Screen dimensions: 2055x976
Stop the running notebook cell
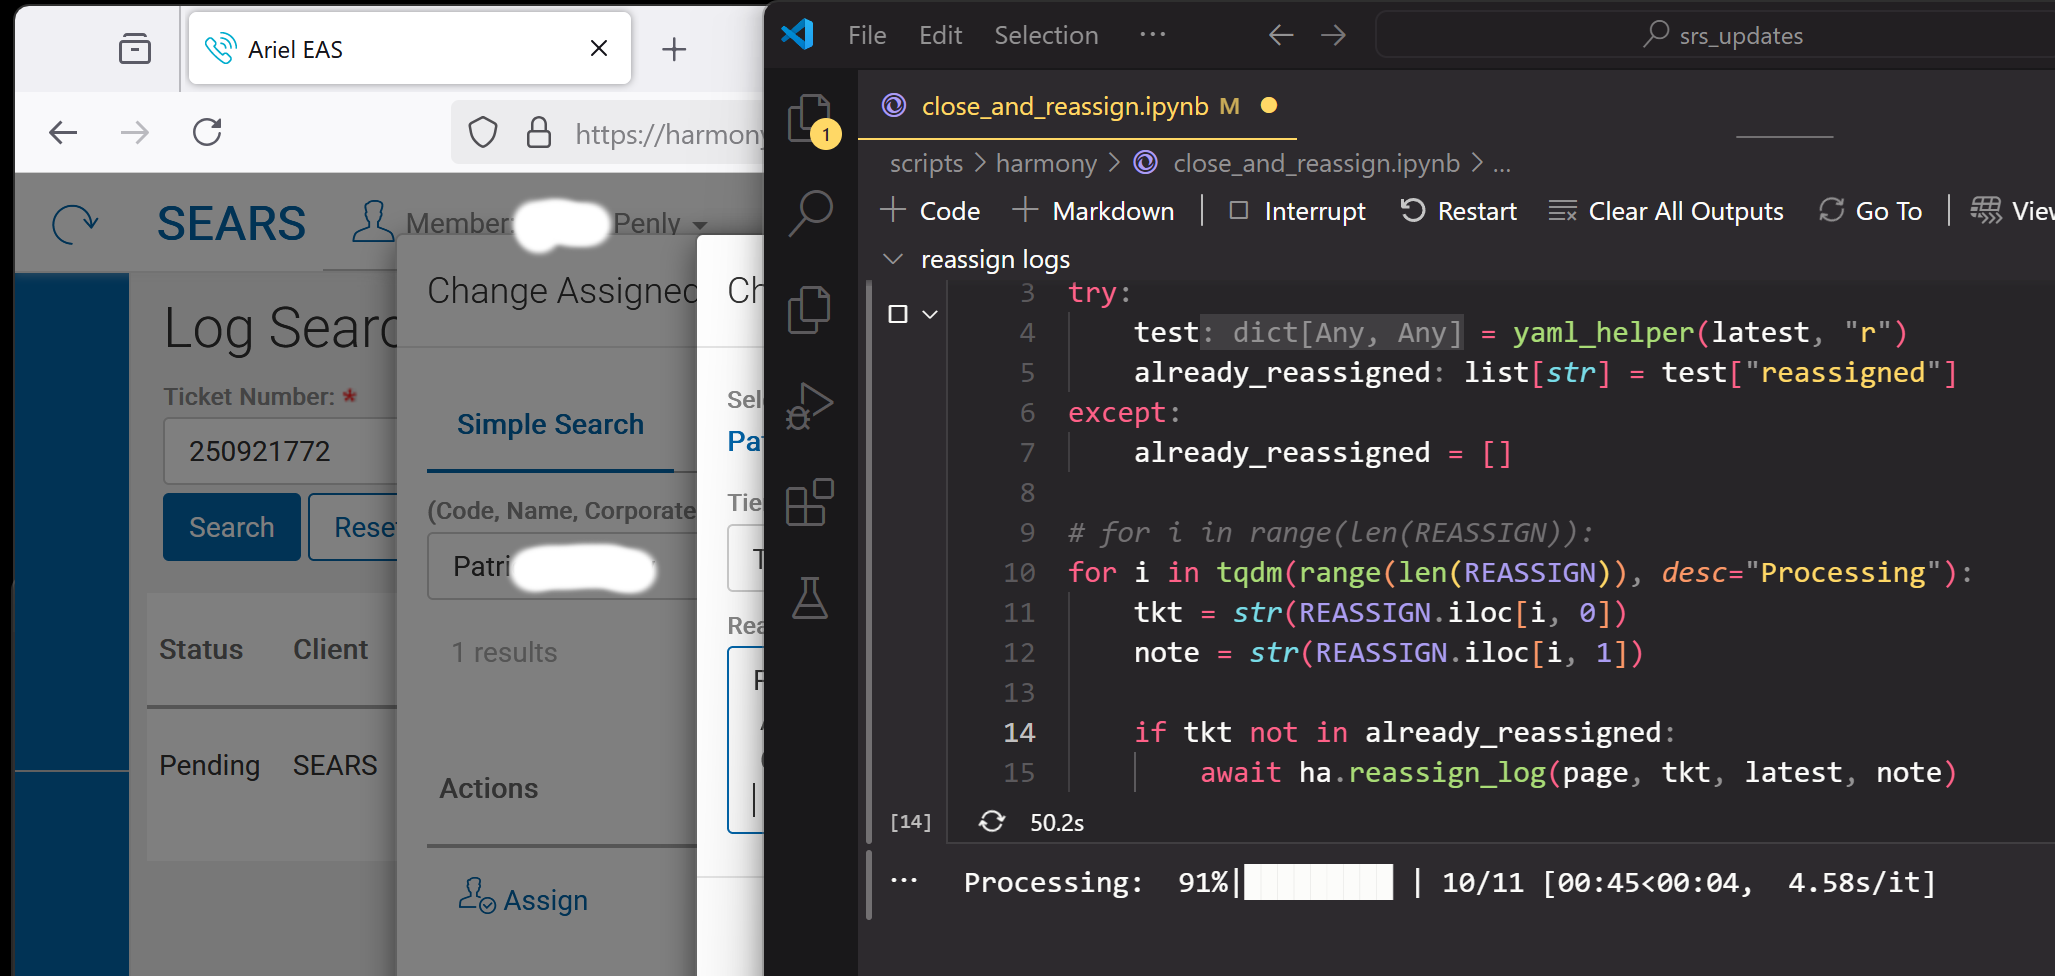click(x=898, y=314)
